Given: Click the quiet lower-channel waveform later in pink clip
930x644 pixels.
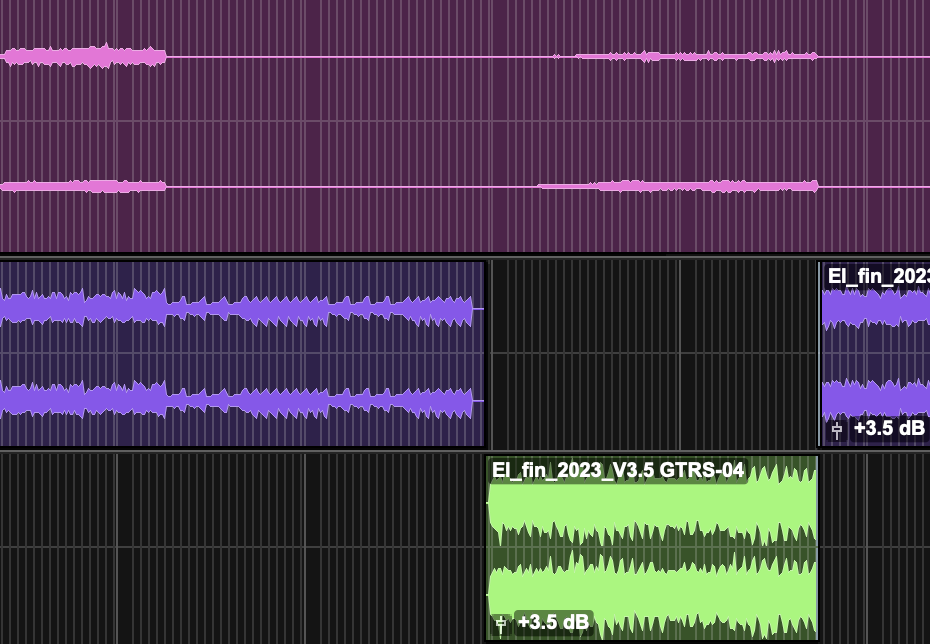Looking at the screenshot, I should (678, 186).
